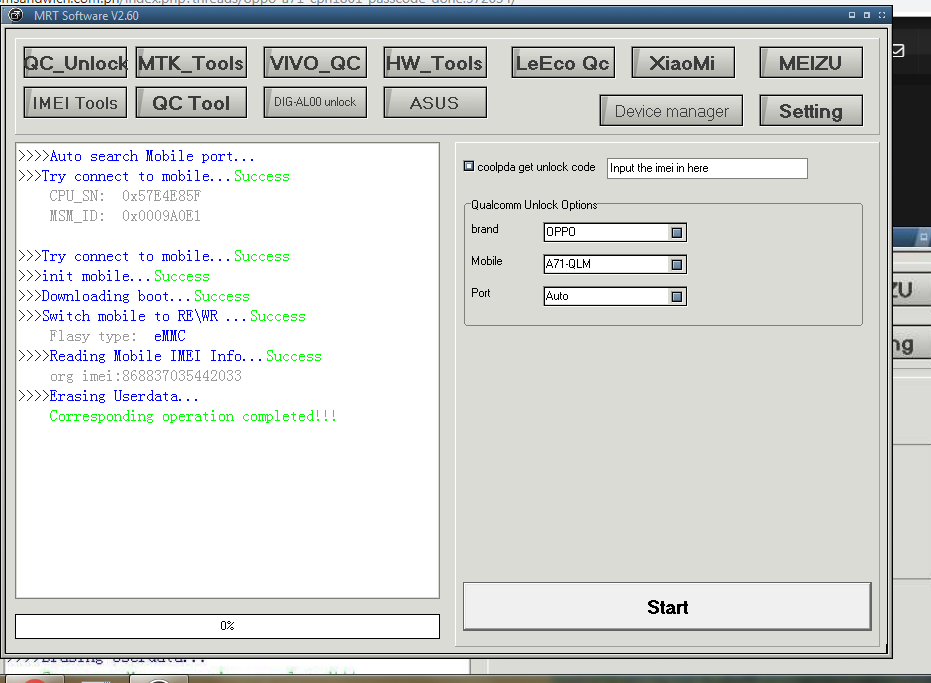Minimize the MRT Software window

[852, 15]
